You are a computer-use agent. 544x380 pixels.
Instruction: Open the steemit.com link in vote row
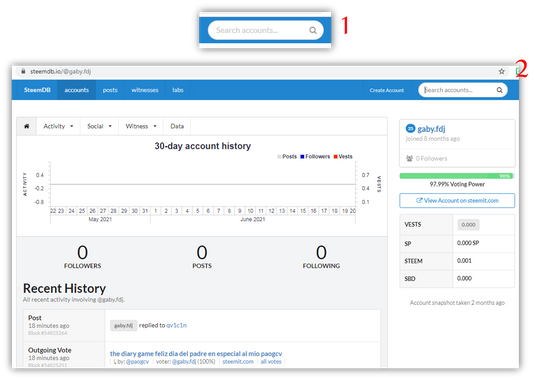[238, 362]
